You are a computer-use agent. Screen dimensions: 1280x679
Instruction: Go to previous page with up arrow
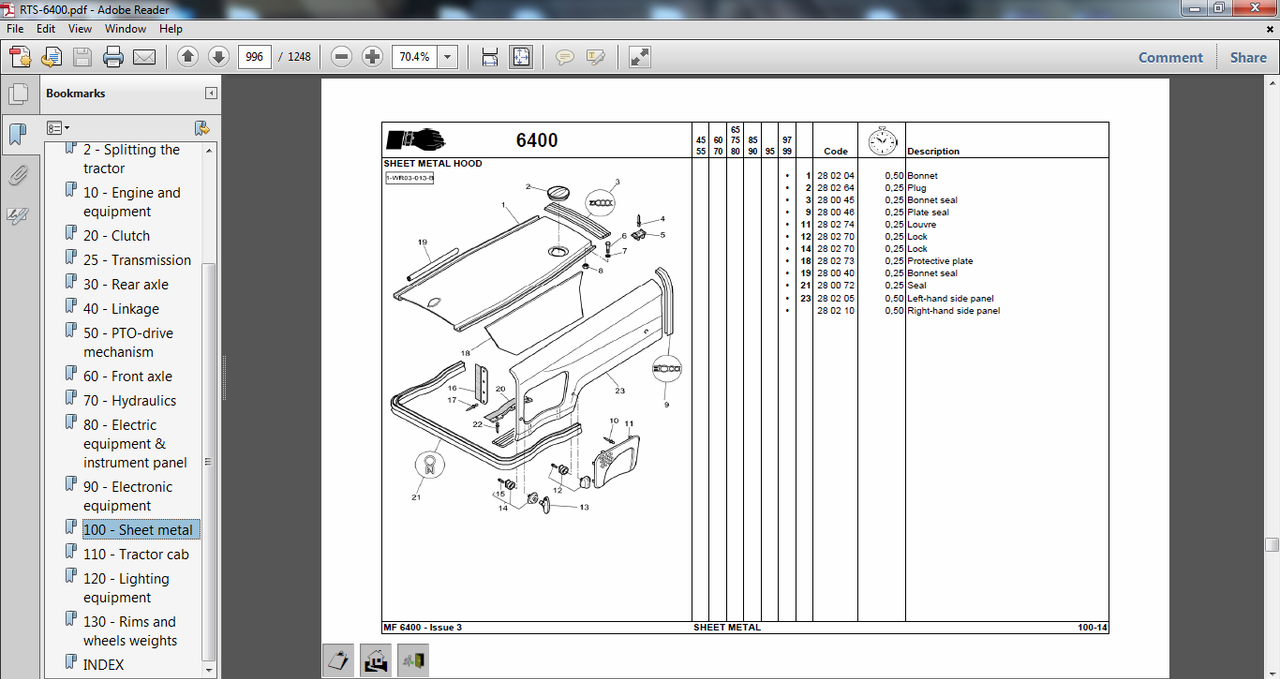pyautogui.click(x=187, y=57)
